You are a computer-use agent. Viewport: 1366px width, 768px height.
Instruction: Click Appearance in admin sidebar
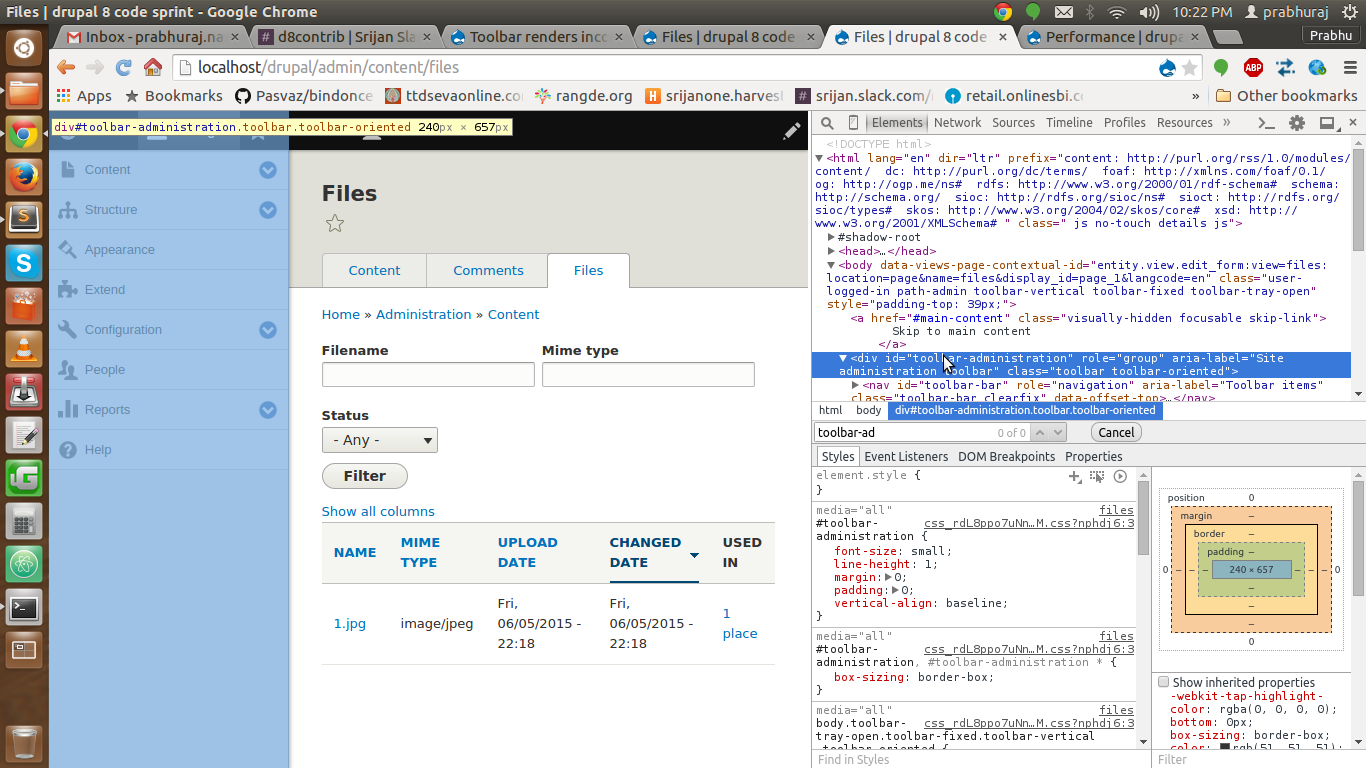pos(120,250)
